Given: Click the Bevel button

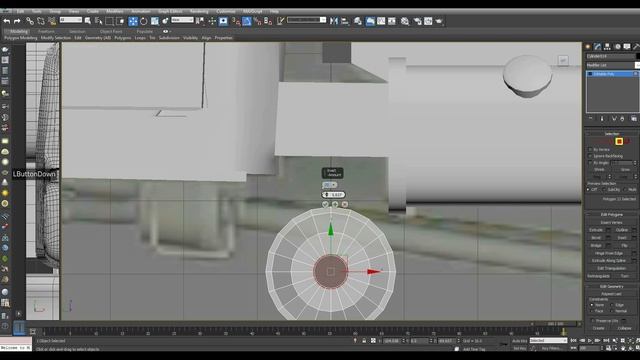Looking at the screenshot, I should [x=596, y=238].
